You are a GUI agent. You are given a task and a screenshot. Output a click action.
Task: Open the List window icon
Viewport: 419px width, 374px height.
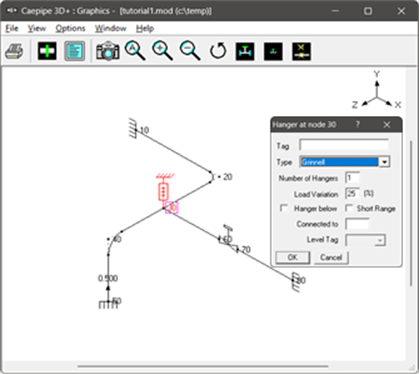coord(74,51)
